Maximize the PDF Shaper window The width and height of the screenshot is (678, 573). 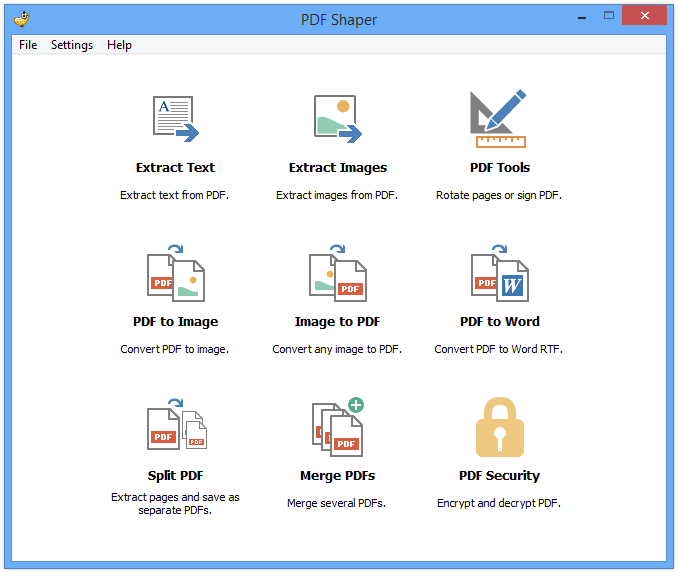(x=609, y=16)
